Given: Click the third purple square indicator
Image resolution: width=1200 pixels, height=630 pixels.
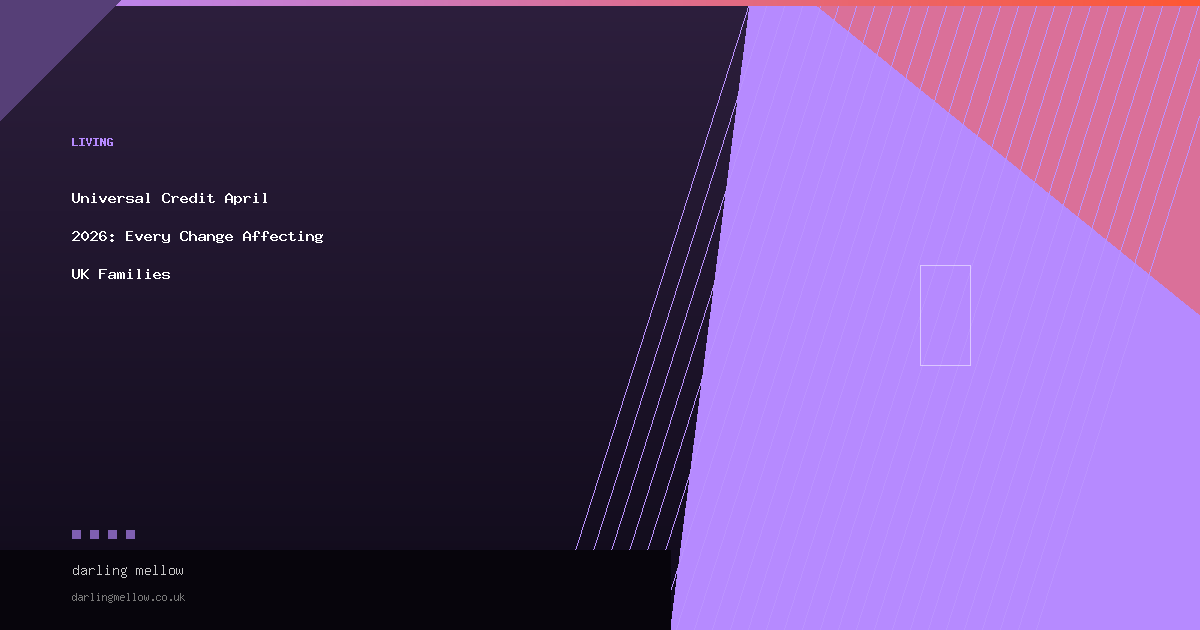Looking at the screenshot, I should (x=112, y=535).
